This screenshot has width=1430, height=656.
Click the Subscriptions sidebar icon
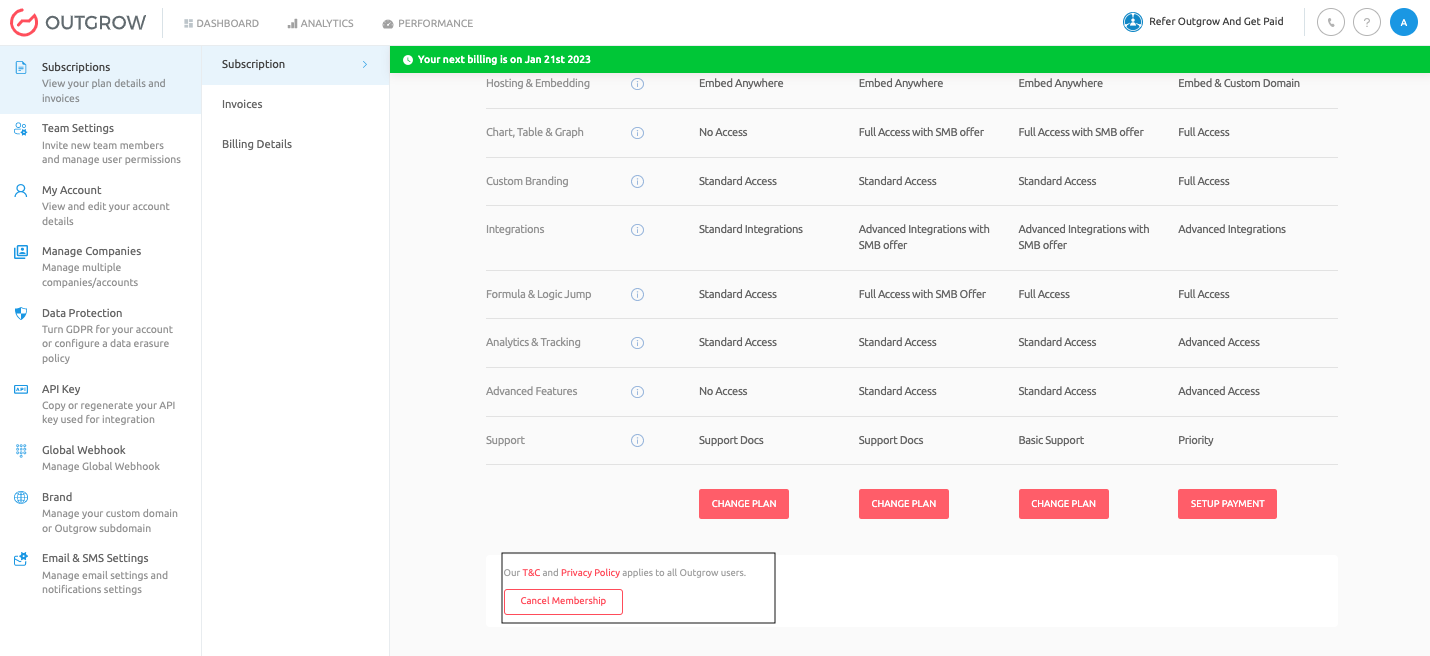21,67
